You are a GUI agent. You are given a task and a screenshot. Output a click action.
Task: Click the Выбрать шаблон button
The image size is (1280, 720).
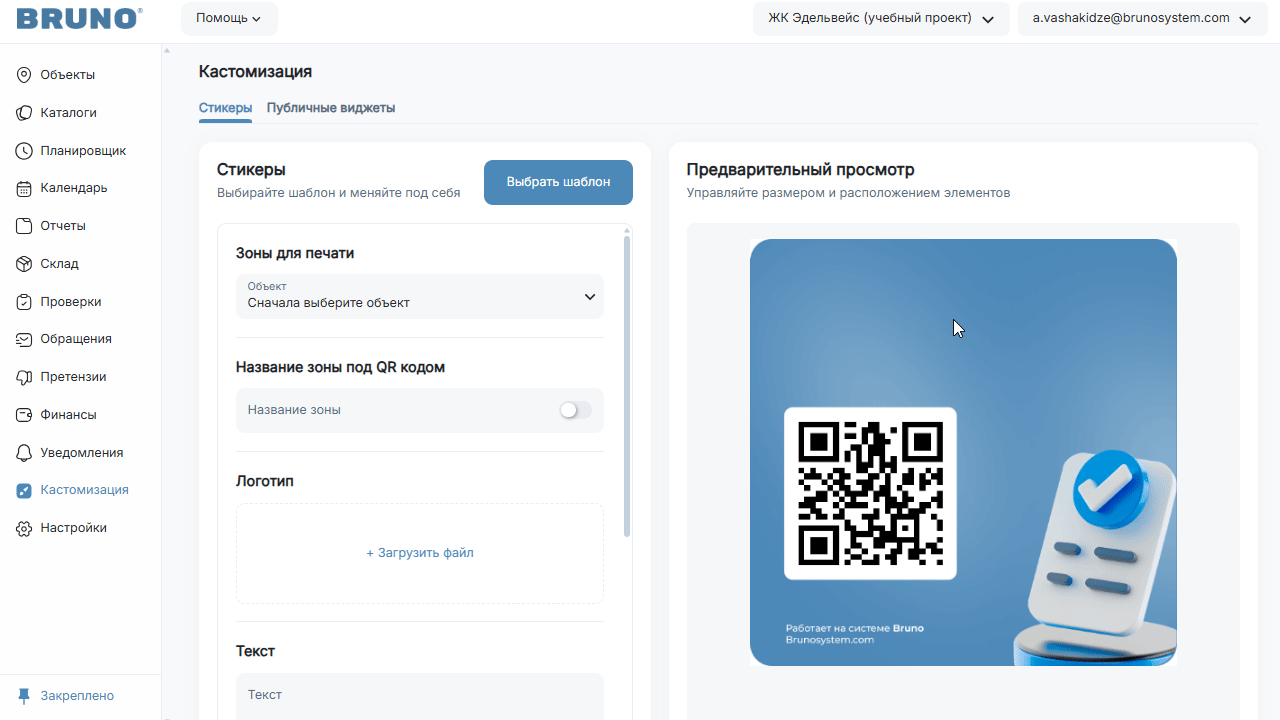pos(558,182)
